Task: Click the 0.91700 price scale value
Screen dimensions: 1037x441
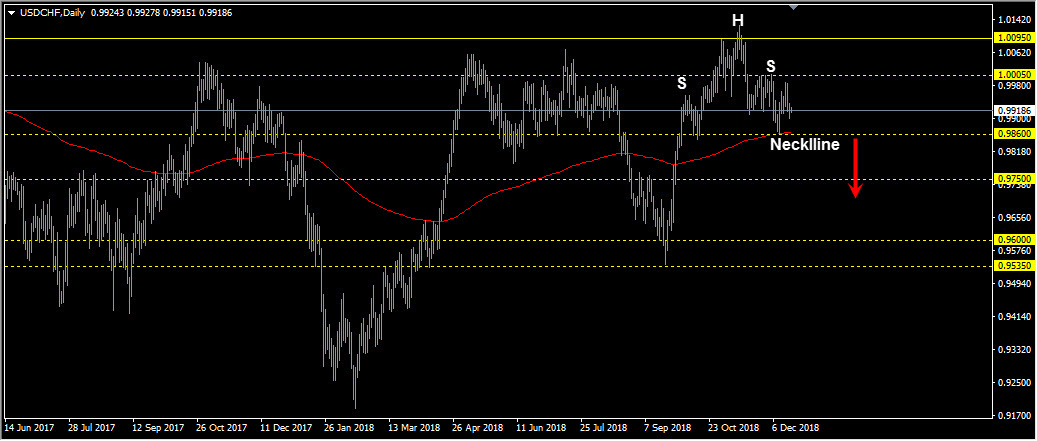Action: pyautogui.click(x=1014, y=416)
